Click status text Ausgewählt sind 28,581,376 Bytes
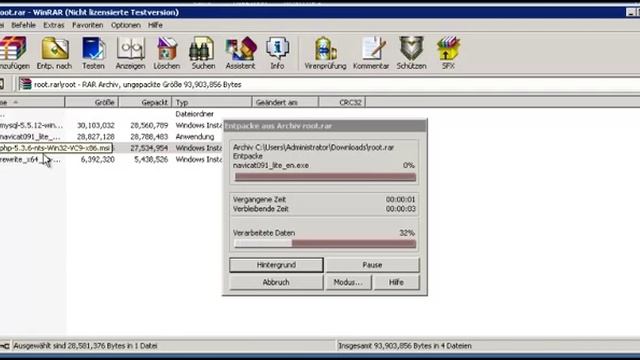 coord(85,346)
